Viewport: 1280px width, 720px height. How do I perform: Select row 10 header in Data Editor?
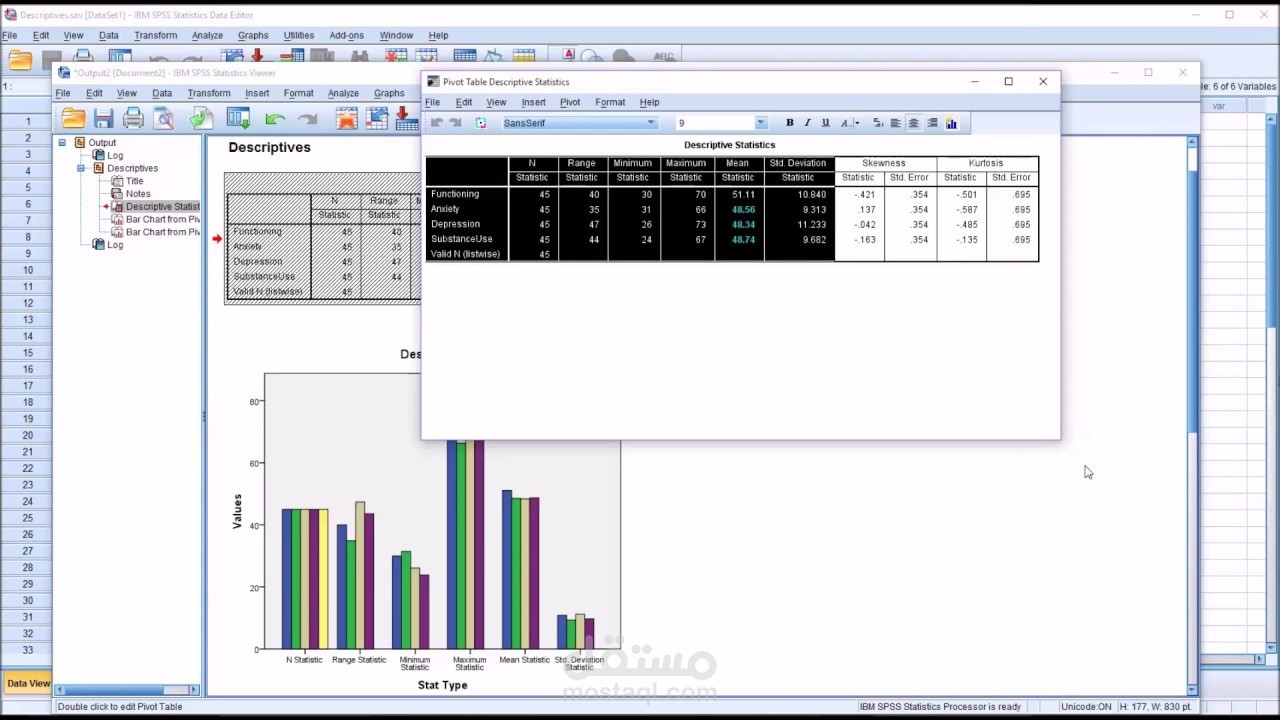click(28, 270)
